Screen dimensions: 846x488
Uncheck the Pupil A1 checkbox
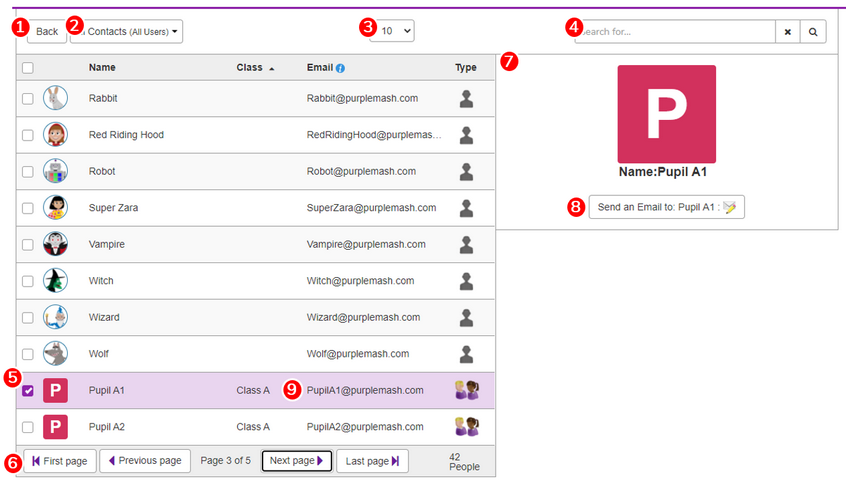(28, 391)
